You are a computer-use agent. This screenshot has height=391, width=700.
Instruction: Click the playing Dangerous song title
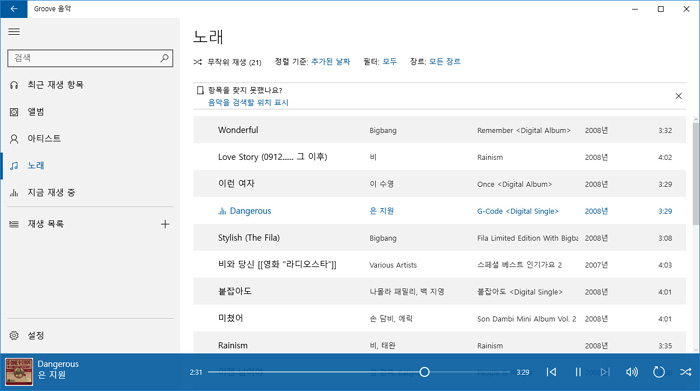250,211
